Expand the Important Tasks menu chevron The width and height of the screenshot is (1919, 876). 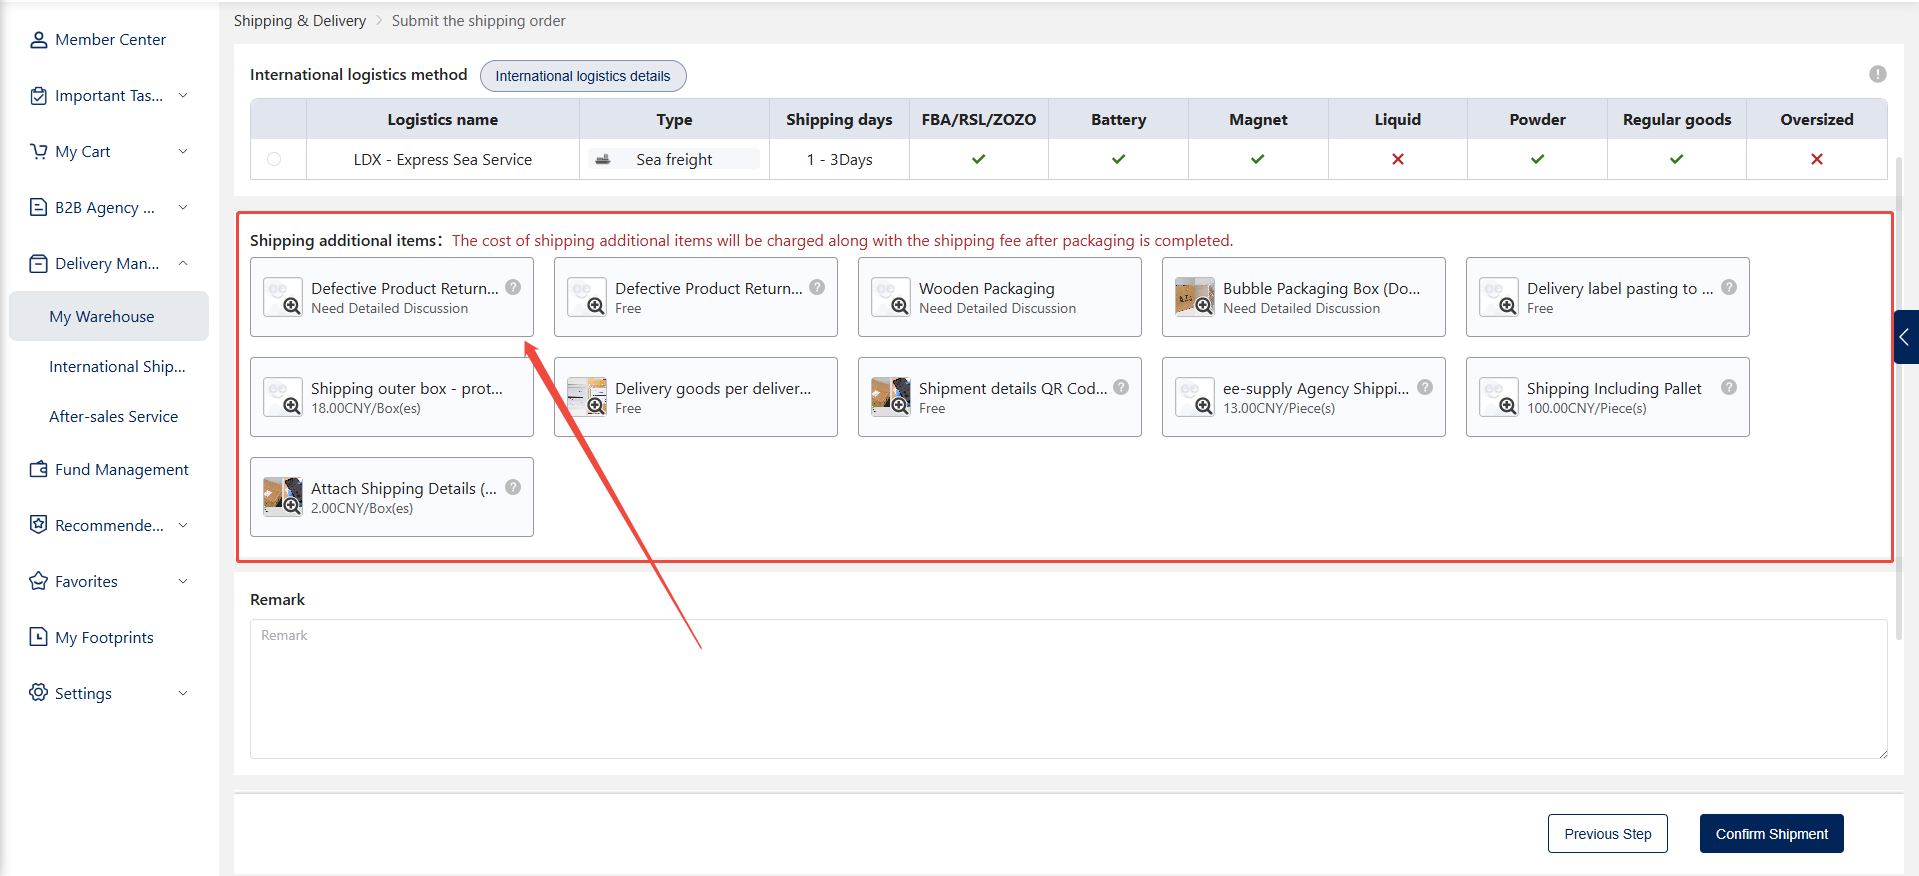(x=183, y=95)
